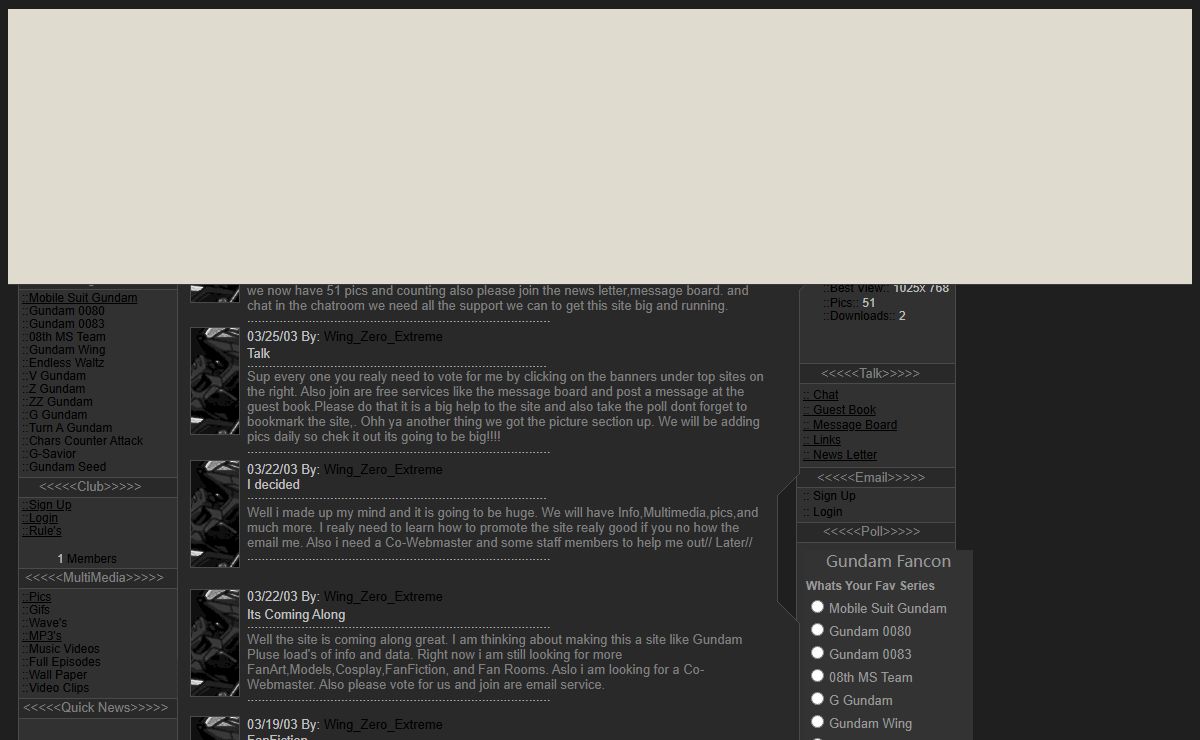Open the Turn A Gundam page

pyautogui.click(x=67, y=428)
